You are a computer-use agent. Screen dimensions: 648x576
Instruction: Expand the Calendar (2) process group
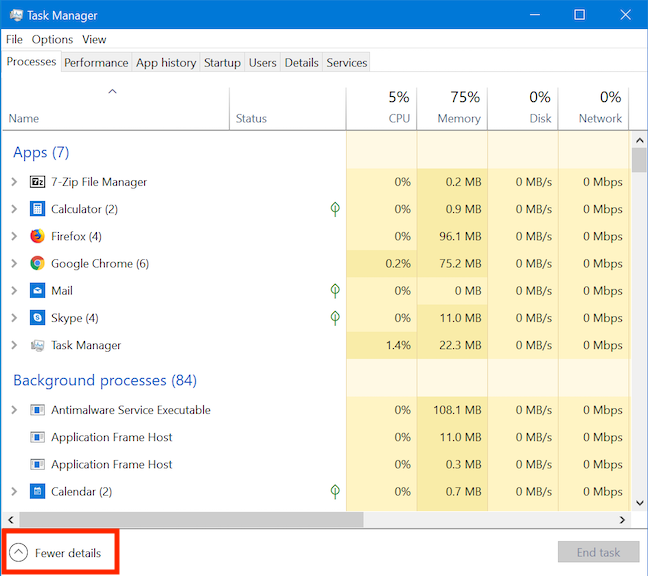pos(14,491)
